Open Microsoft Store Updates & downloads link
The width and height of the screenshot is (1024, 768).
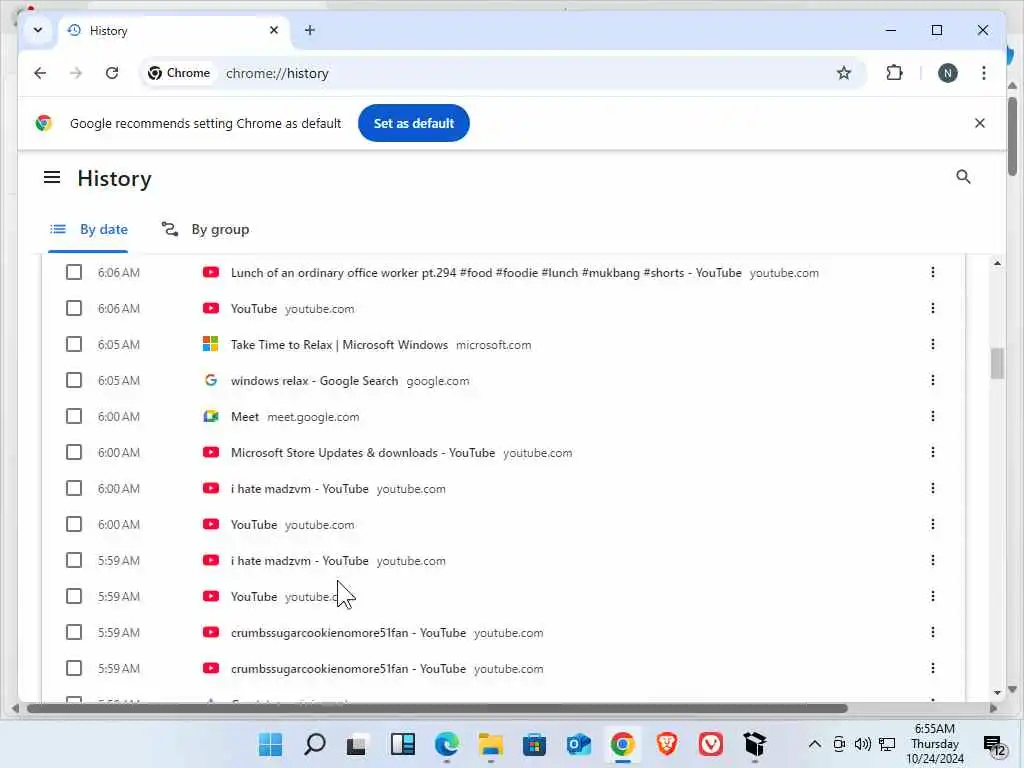point(362,453)
